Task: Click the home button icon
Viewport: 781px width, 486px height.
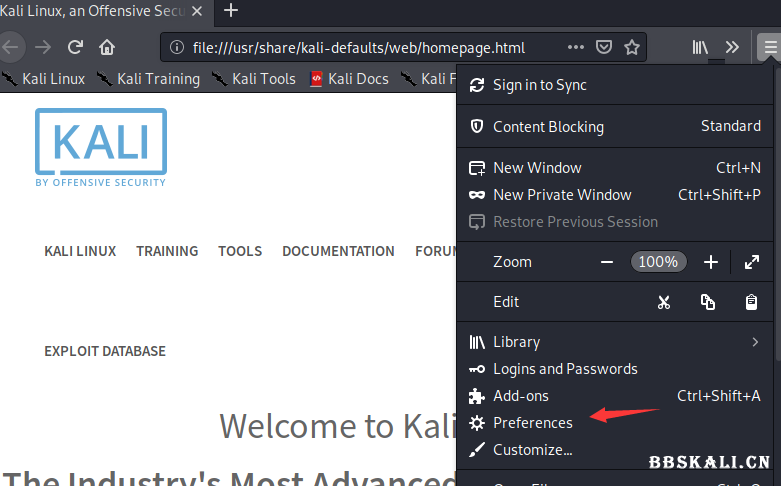Action: pos(106,47)
